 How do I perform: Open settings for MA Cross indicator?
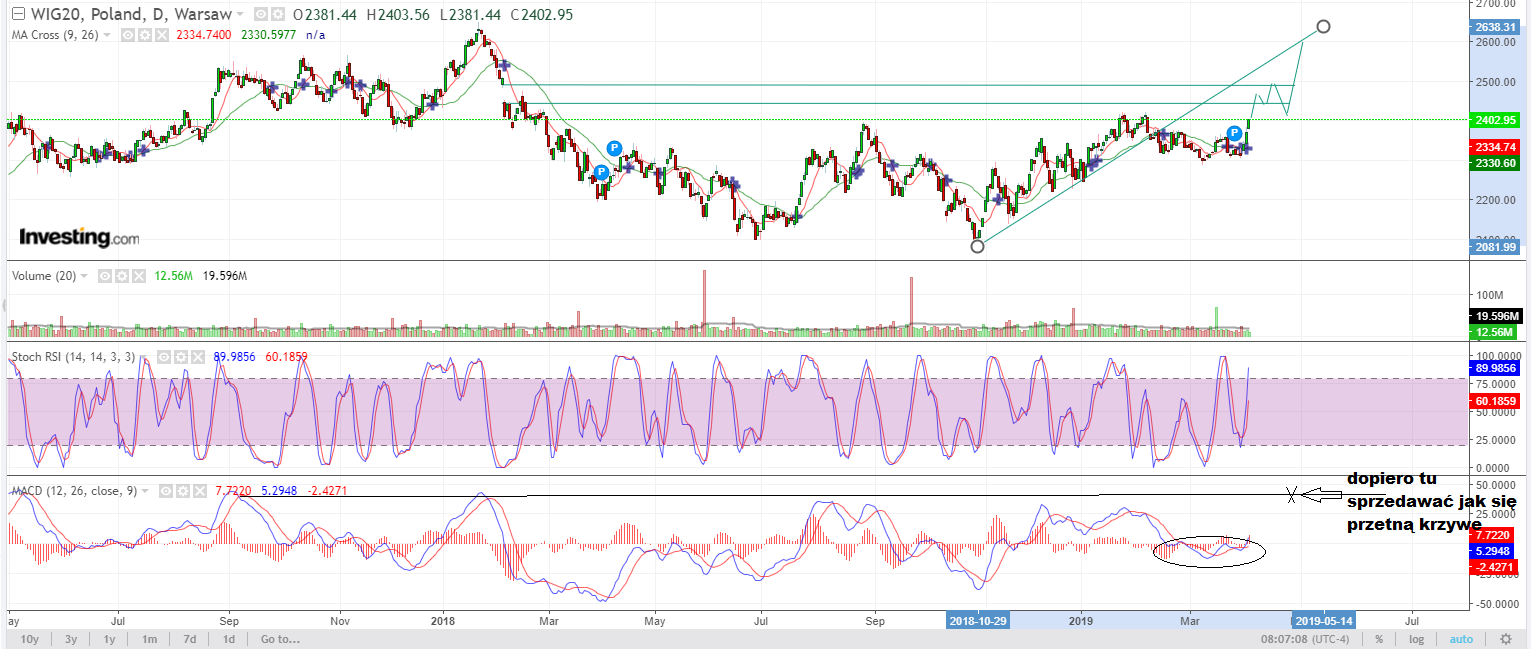point(143,35)
